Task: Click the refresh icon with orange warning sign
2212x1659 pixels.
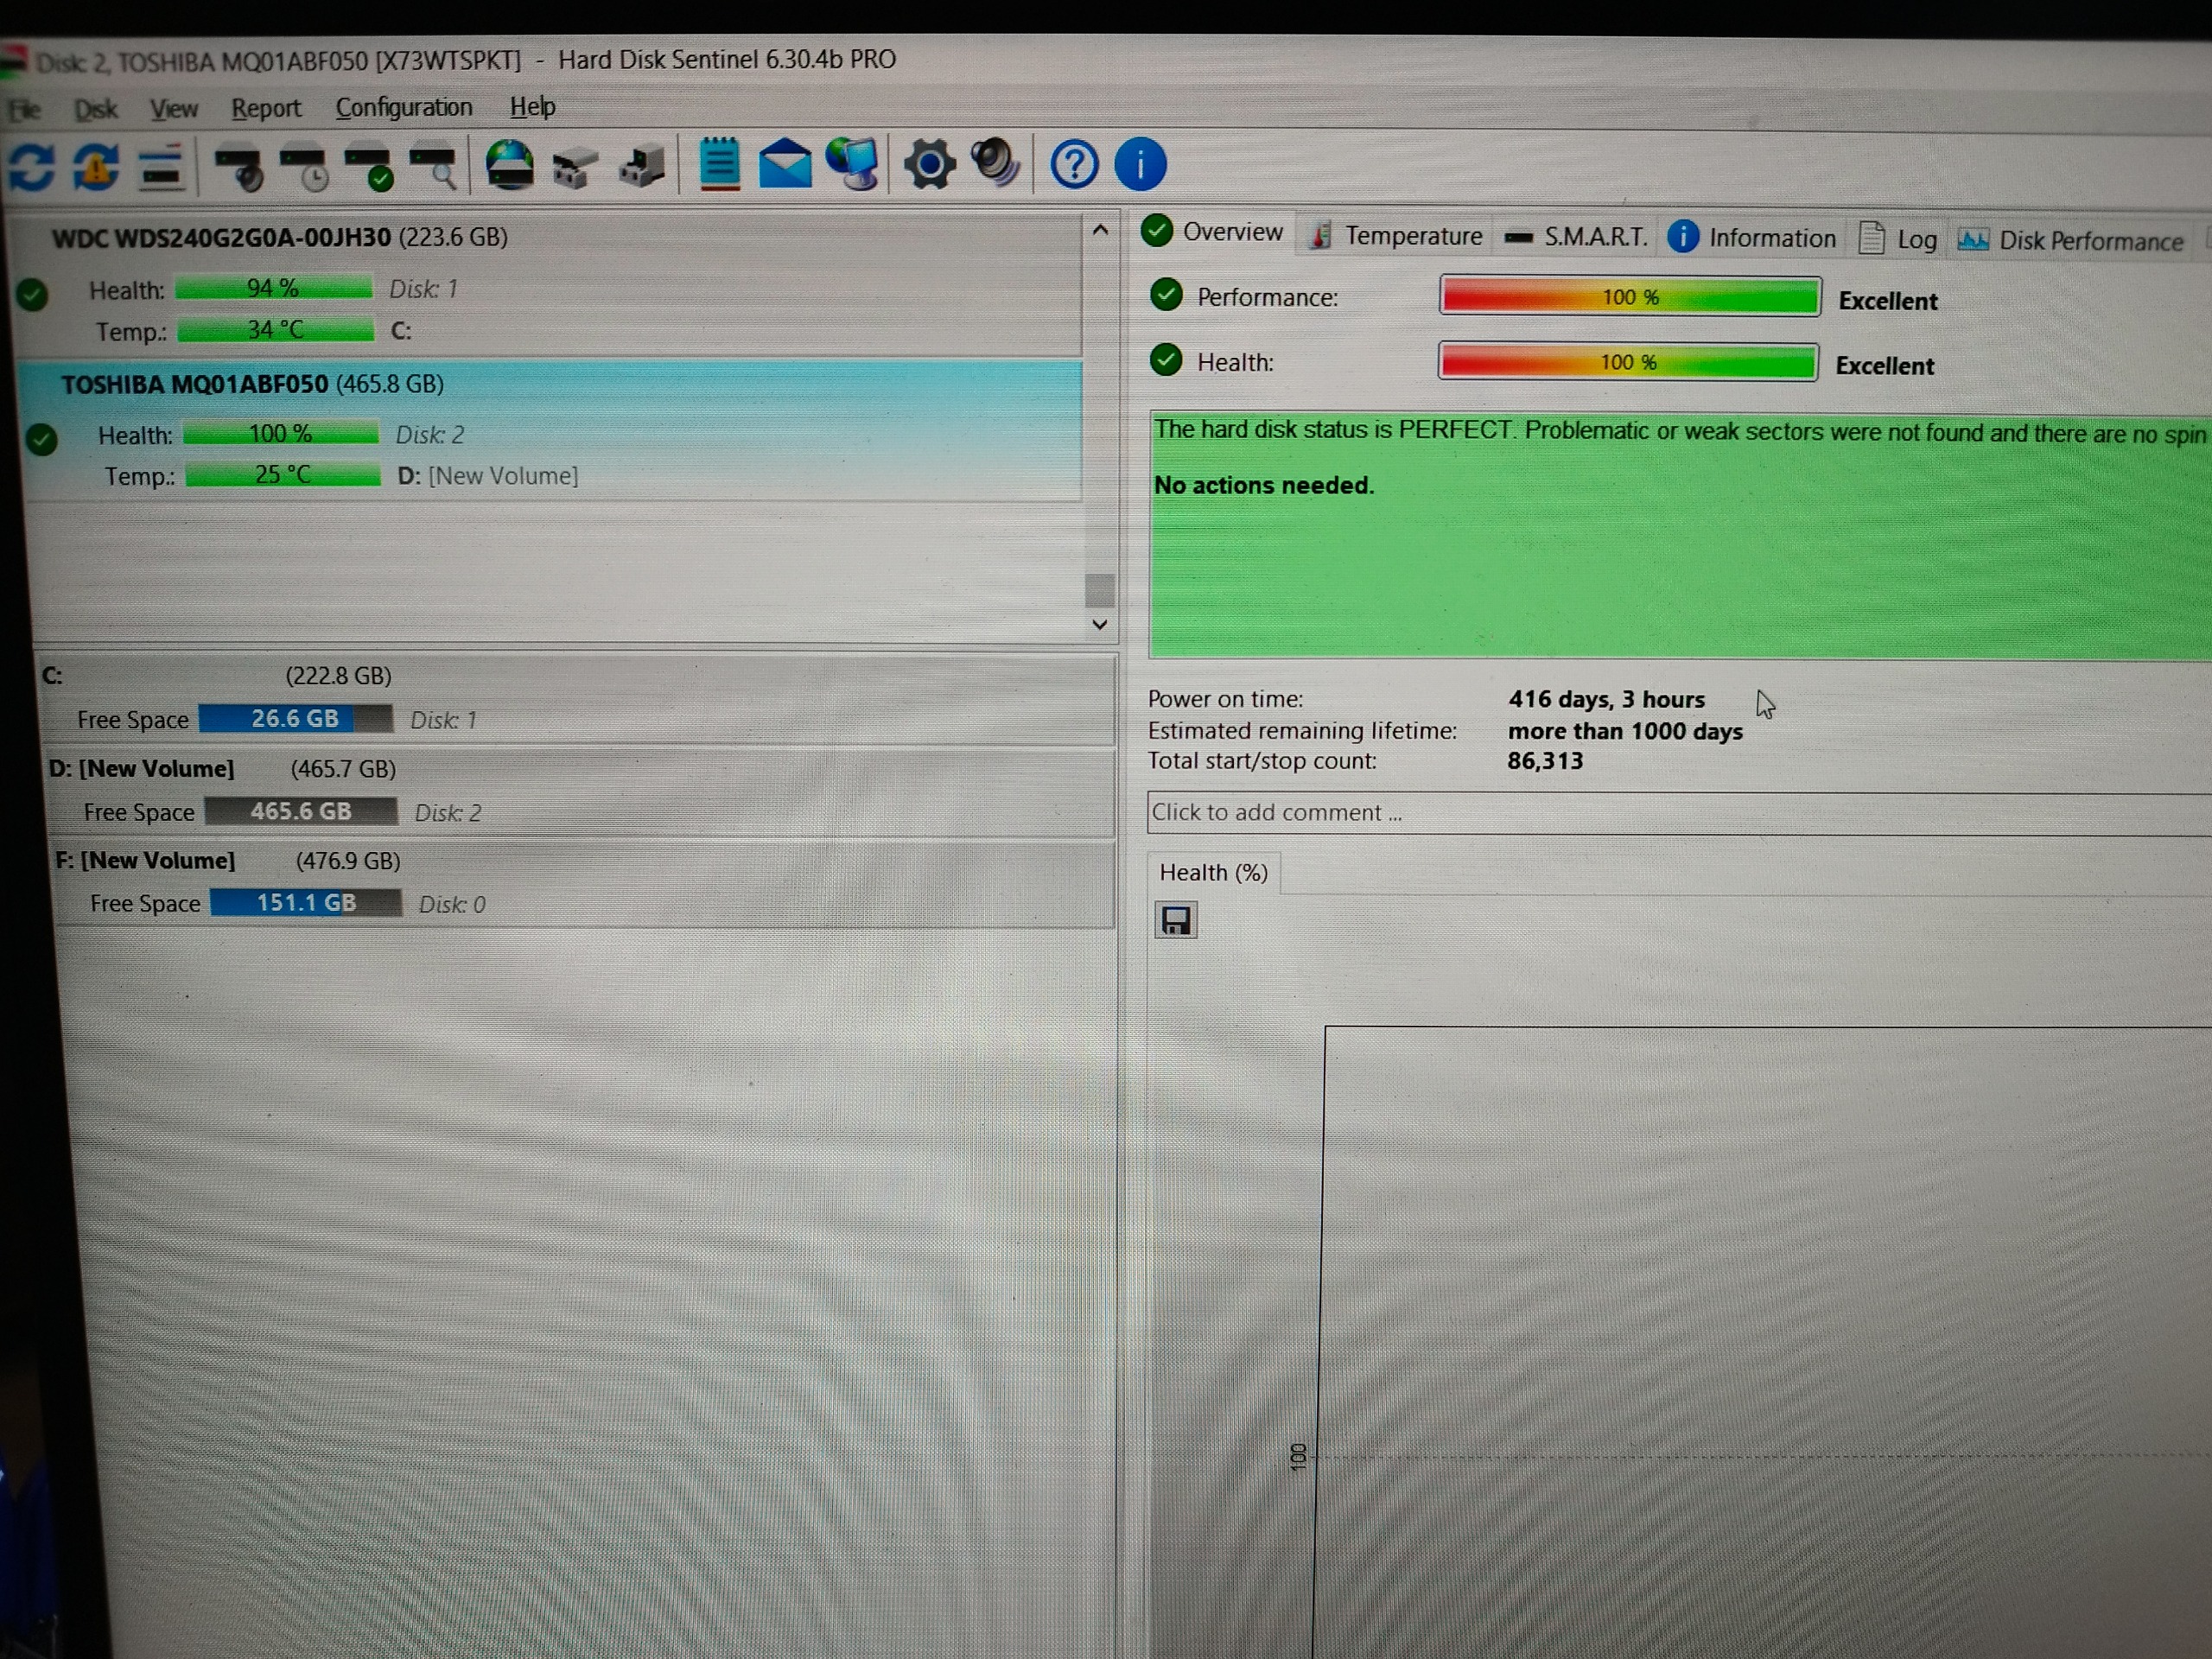Action: coord(96,166)
